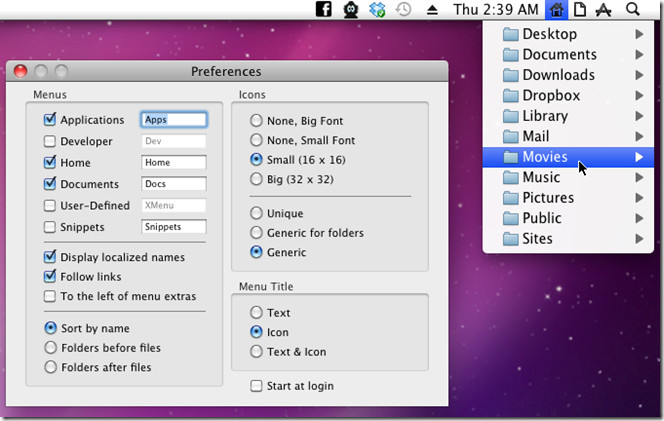This screenshot has height=421, width=664.
Task: Click the Public folder icon
Action: [x=511, y=219]
